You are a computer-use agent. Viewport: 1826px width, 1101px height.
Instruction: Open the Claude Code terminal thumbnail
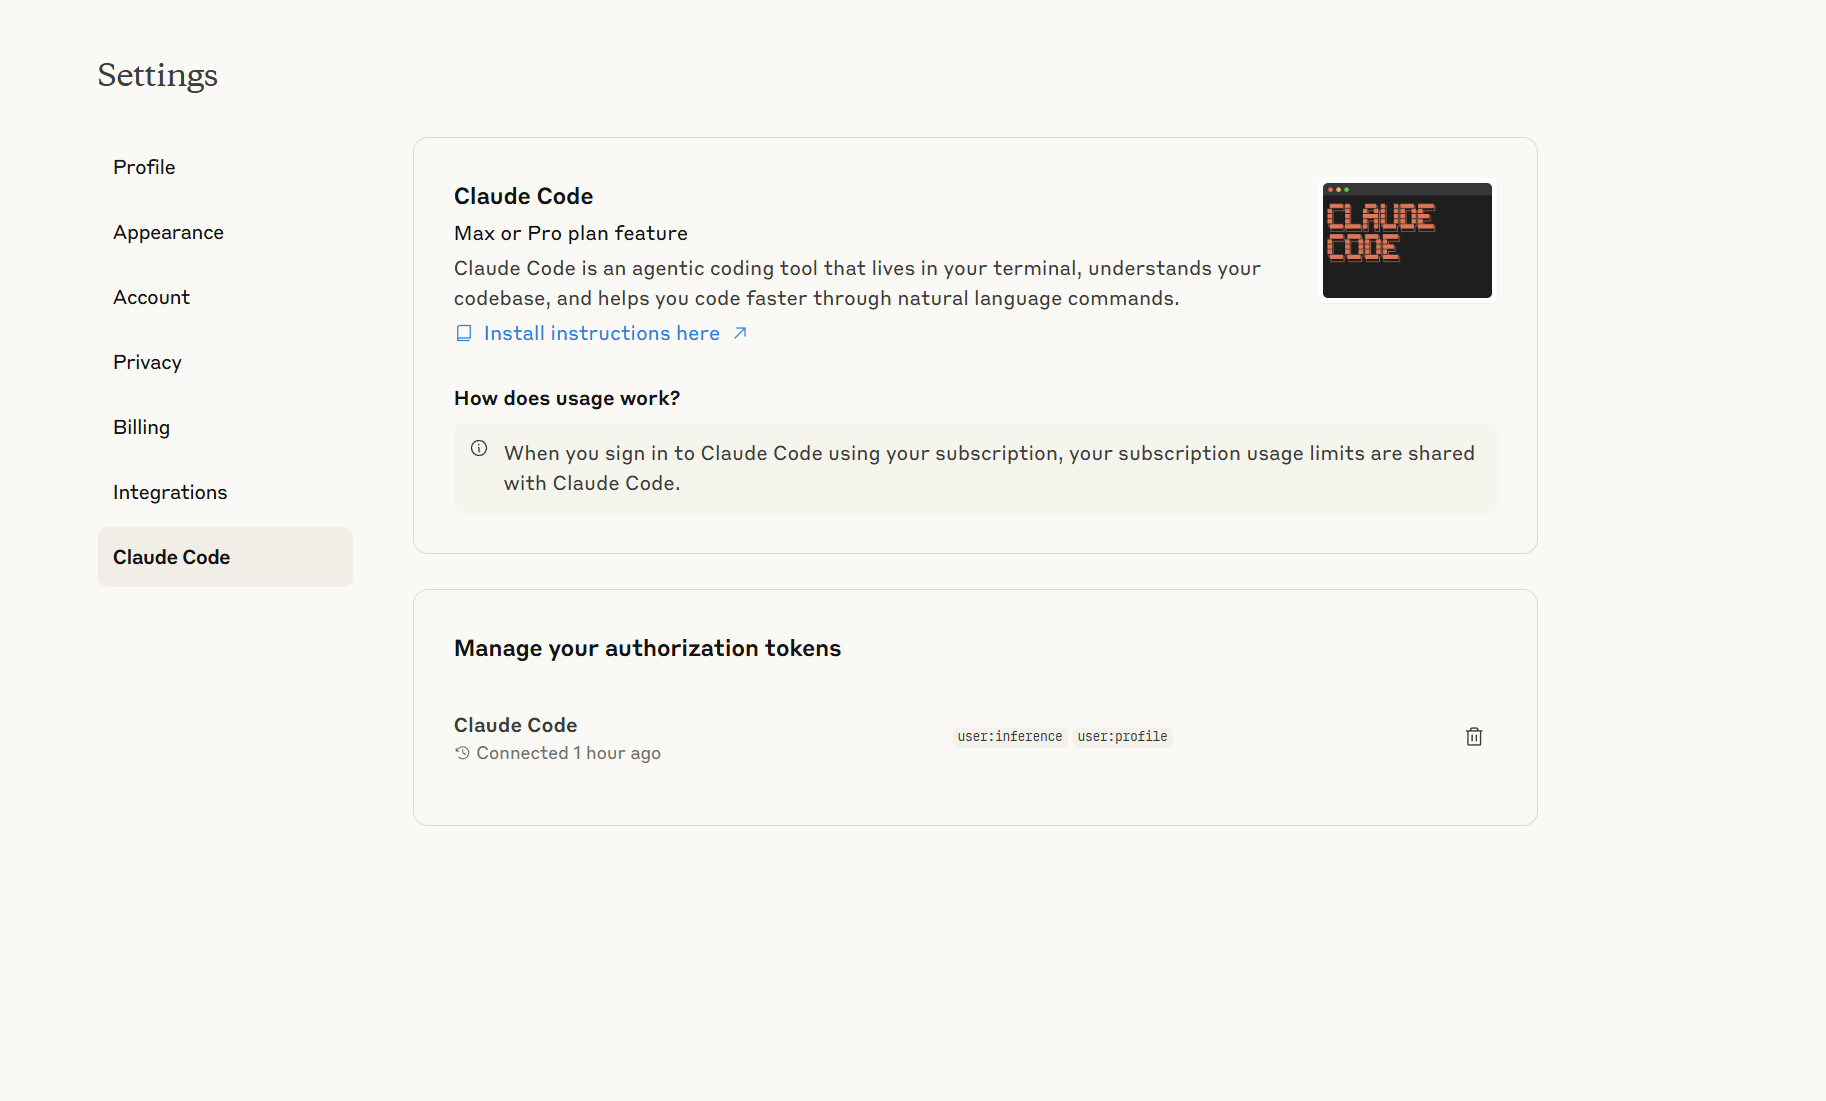point(1406,240)
